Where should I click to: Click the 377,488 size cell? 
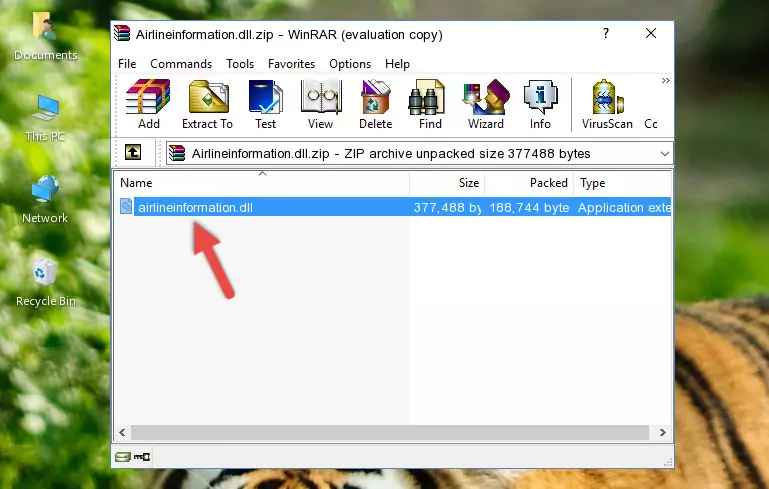coord(447,207)
